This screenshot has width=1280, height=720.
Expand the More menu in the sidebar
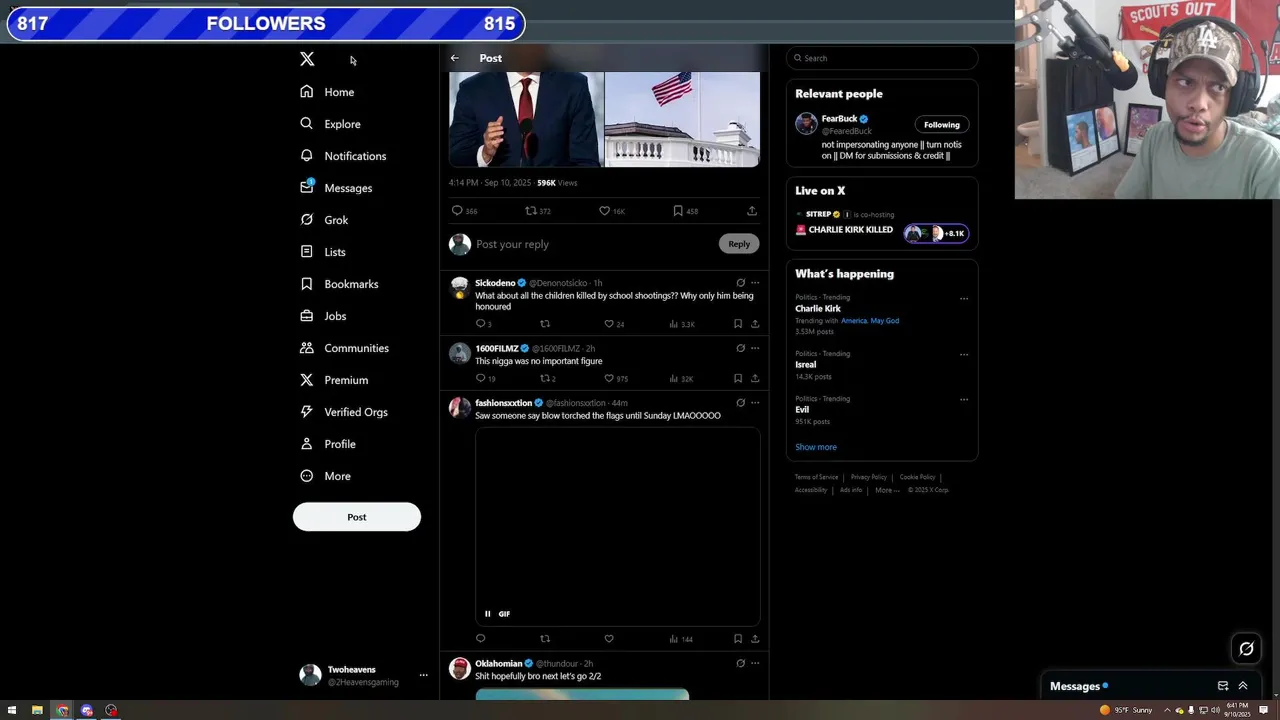pyautogui.click(x=326, y=476)
